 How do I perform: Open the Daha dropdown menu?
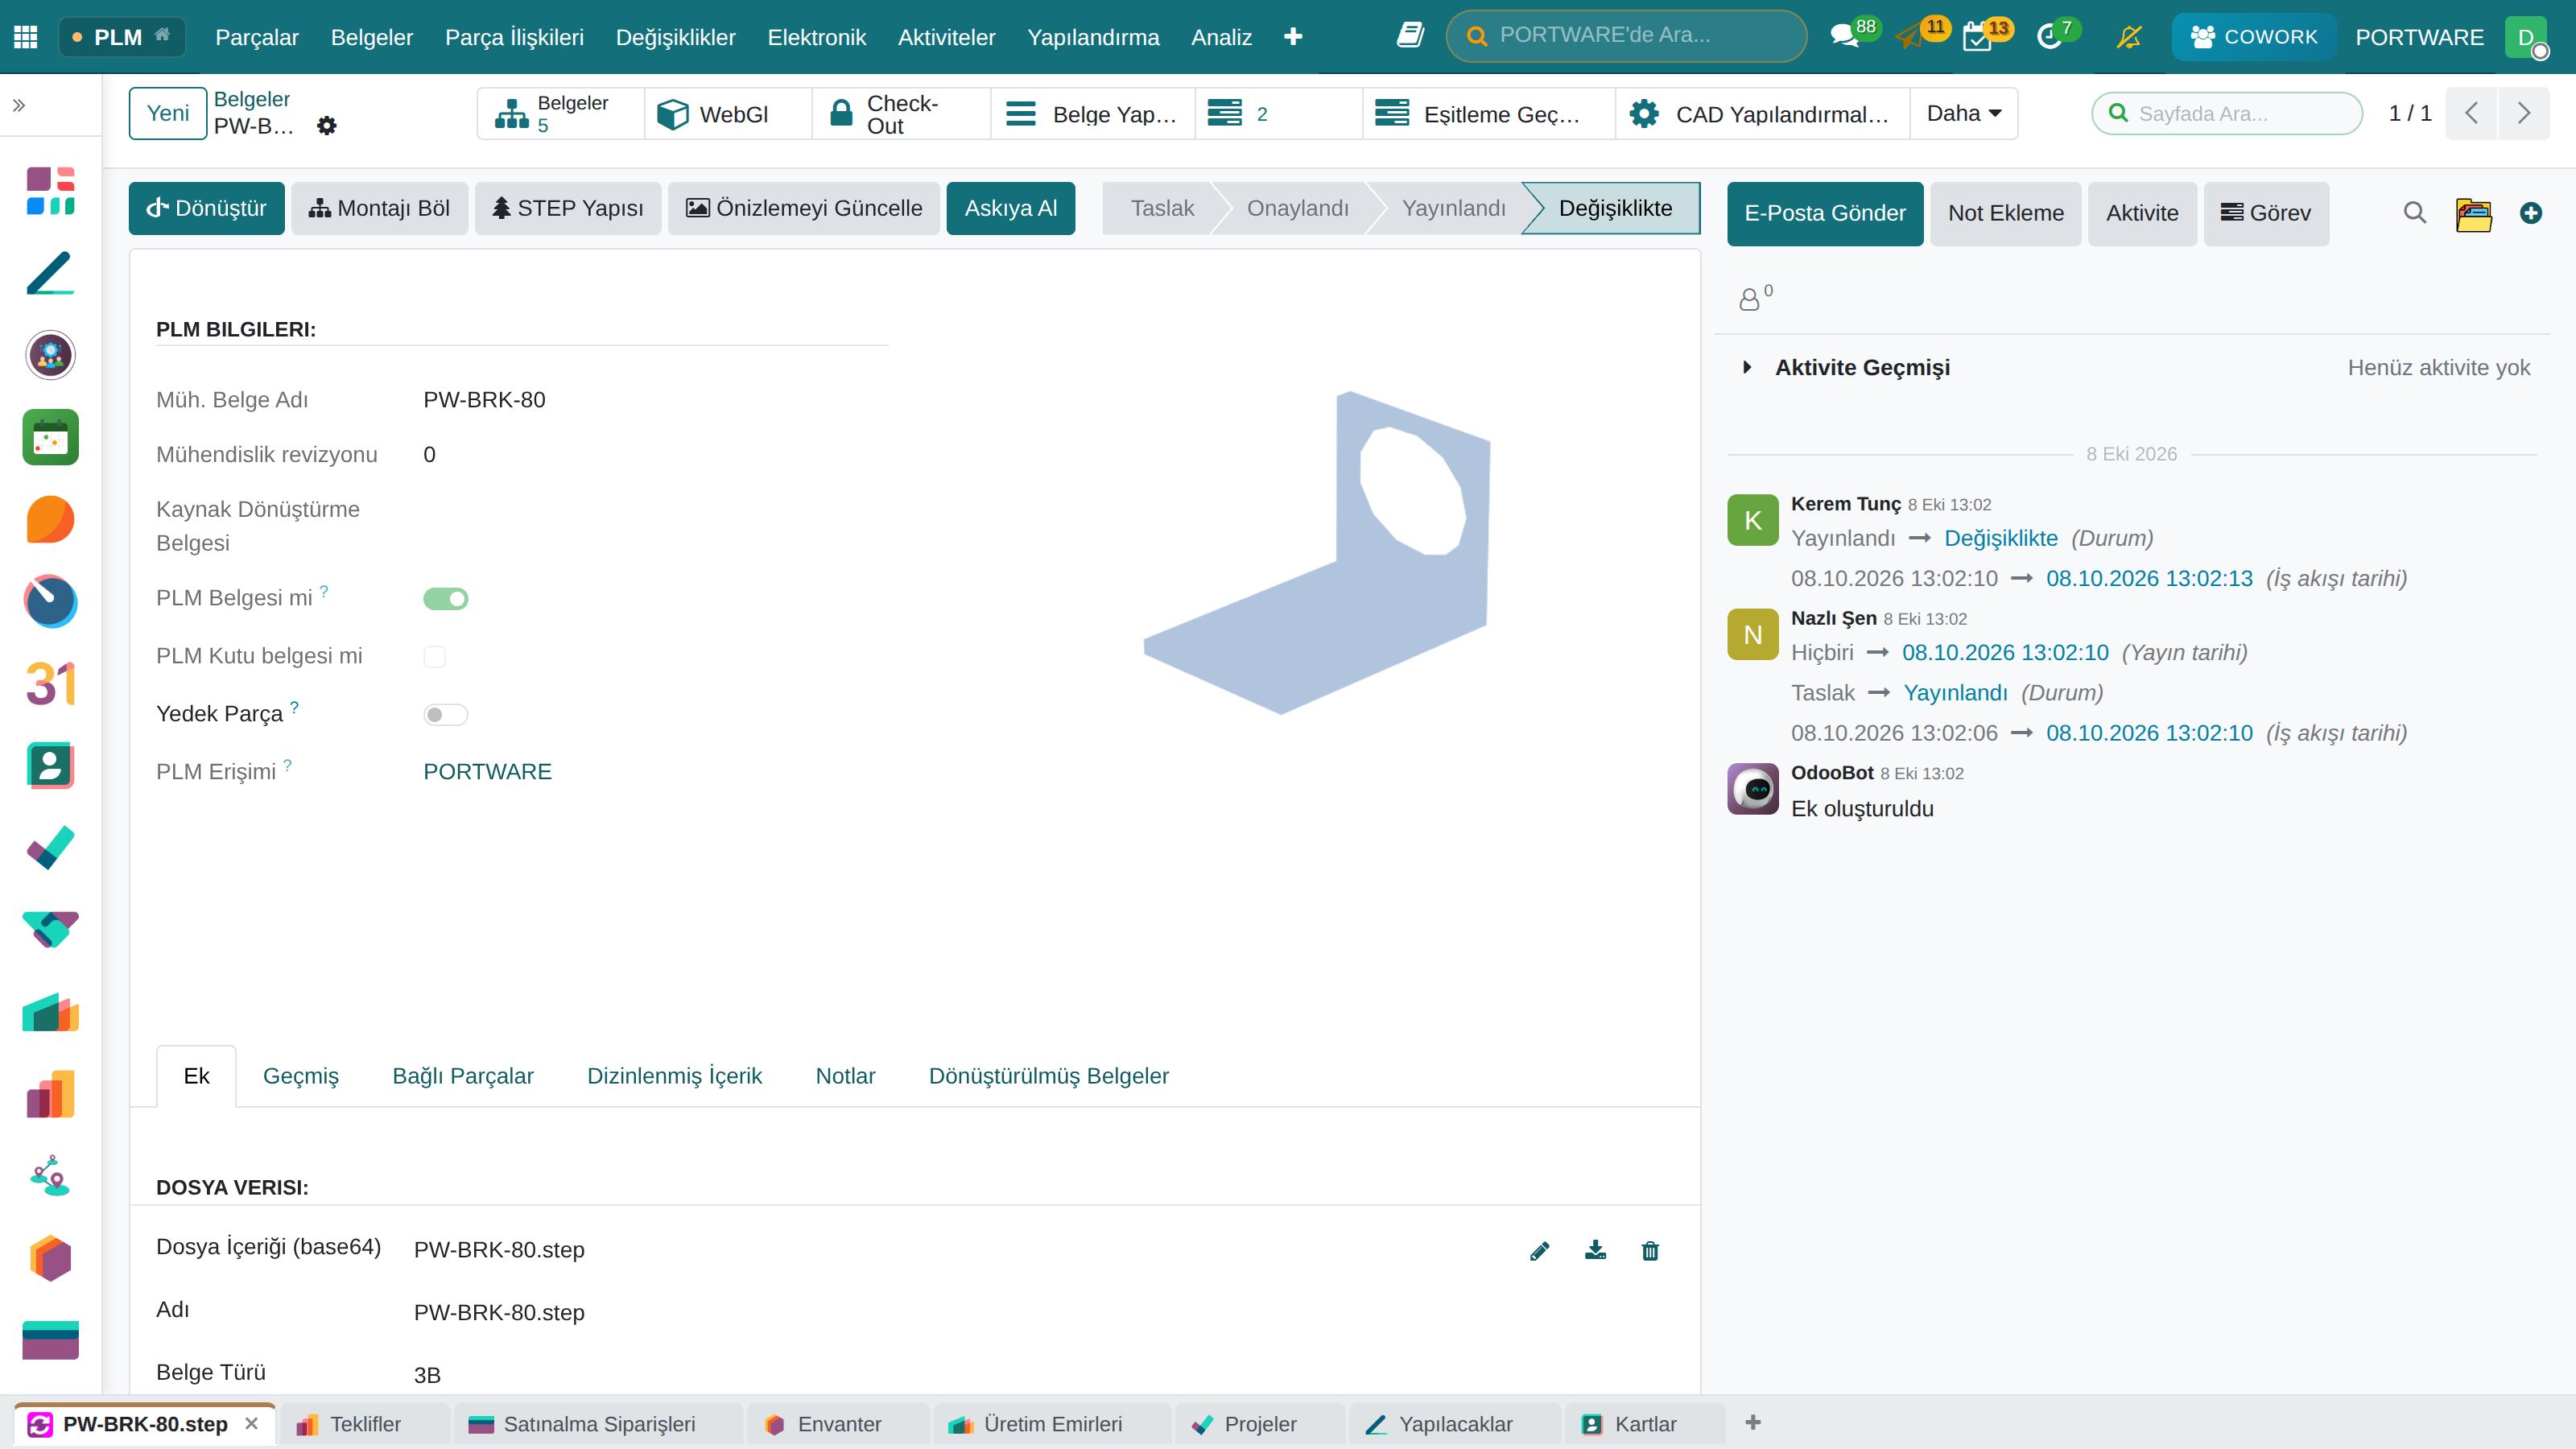(x=1963, y=113)
